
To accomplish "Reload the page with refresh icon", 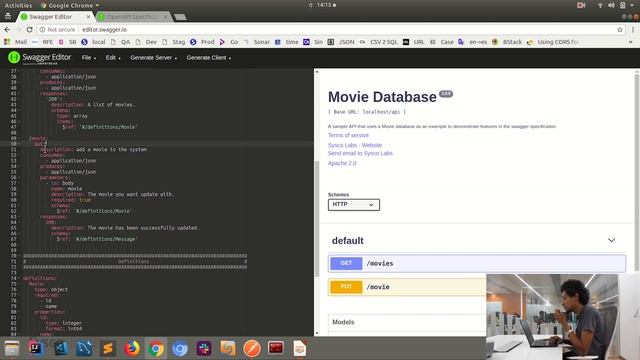I will tap(29, 29).
